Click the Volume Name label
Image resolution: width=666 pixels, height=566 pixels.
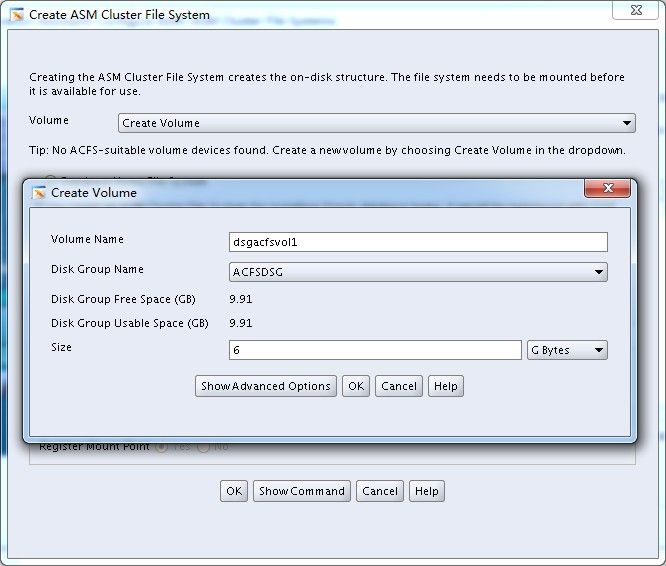point(87,239)
